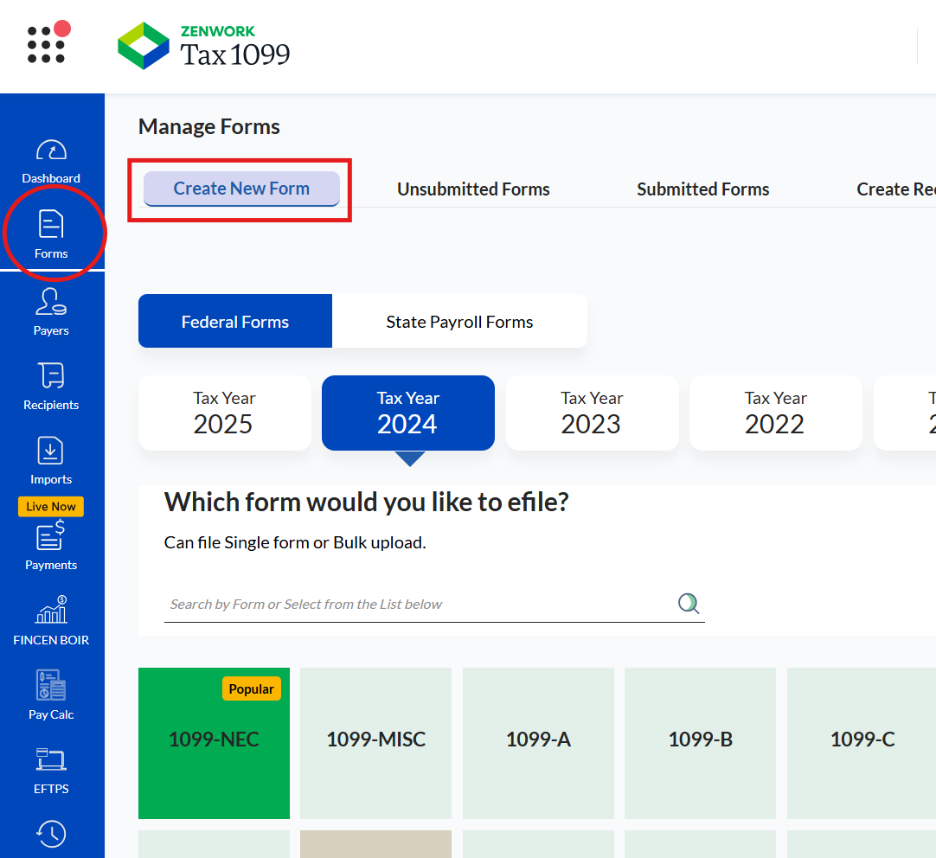Keep Federal Forms selected
The width and height of the screenshot is (936, 858).
click(x=234, y=321)
